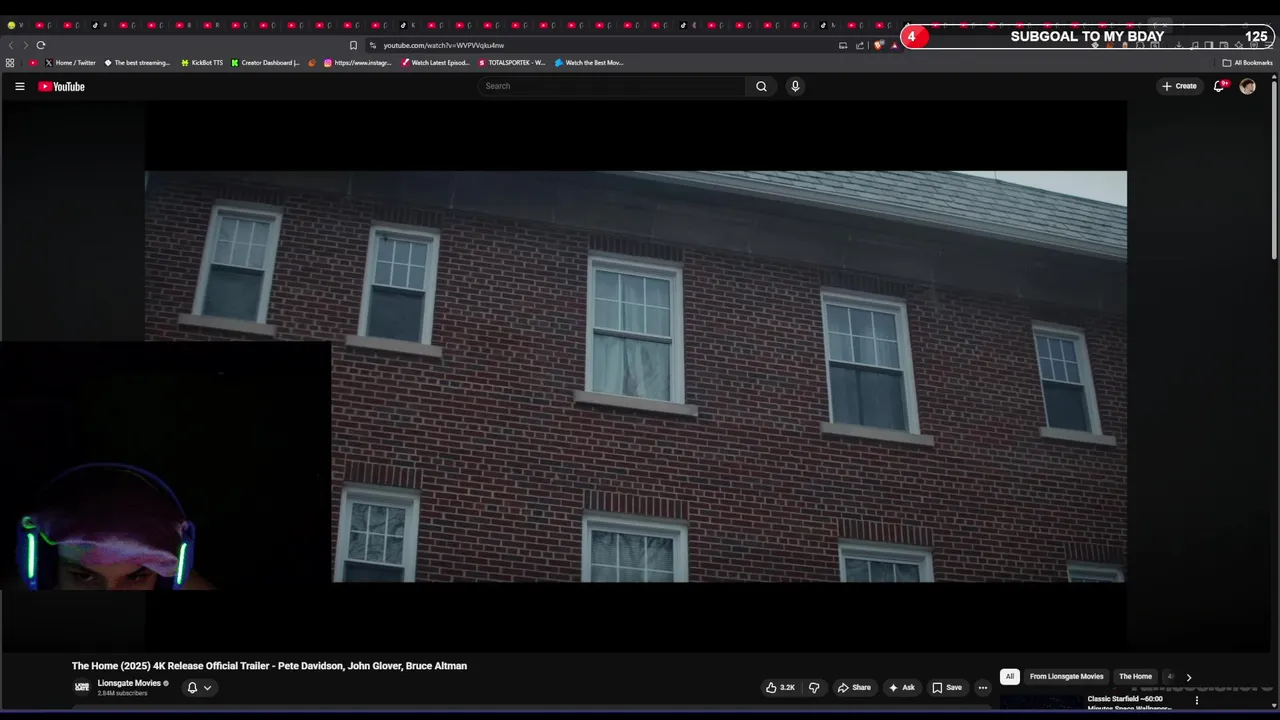Open the apps grid in bookmarks bar
This screenshot has width=1280, height=720.
(10, 62)
